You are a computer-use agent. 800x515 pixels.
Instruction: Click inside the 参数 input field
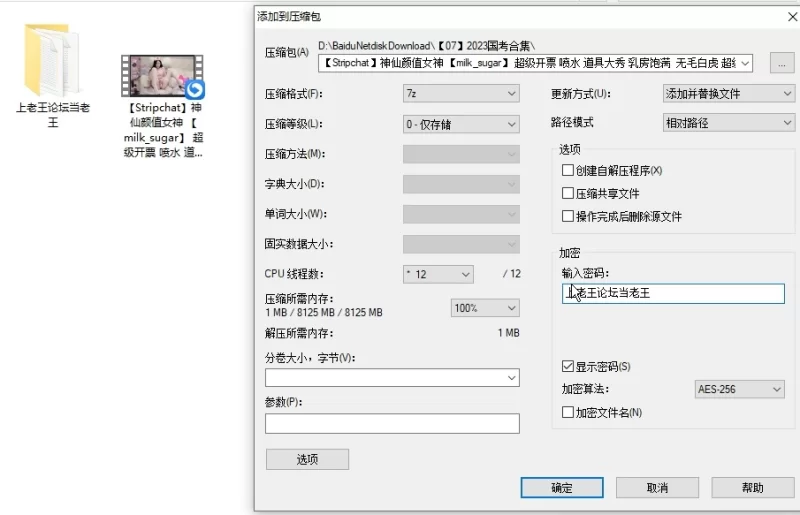[392, 424]
